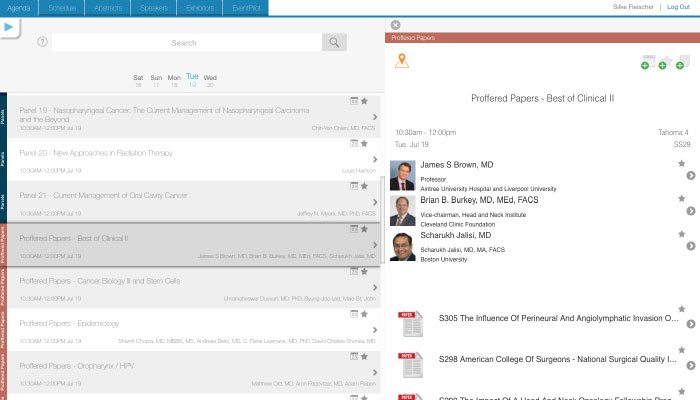Screen dimensions: 700x400
Task: Star speaker Scharukh Jalisi, MD
Action: pyautogui.click(x=682, y=234)
